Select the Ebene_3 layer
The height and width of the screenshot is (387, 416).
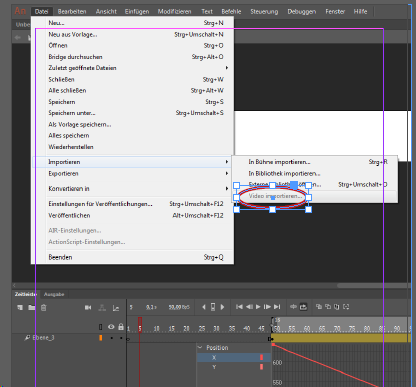43,338
